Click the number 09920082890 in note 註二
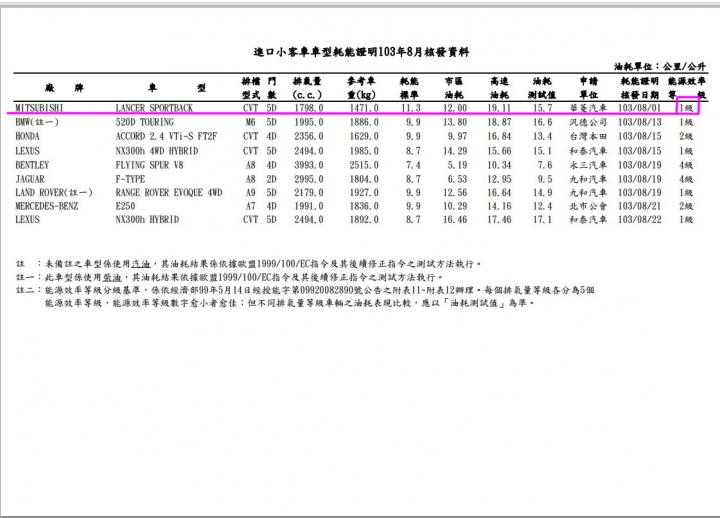This screenshot has width=720, height=518. [327, 290]
